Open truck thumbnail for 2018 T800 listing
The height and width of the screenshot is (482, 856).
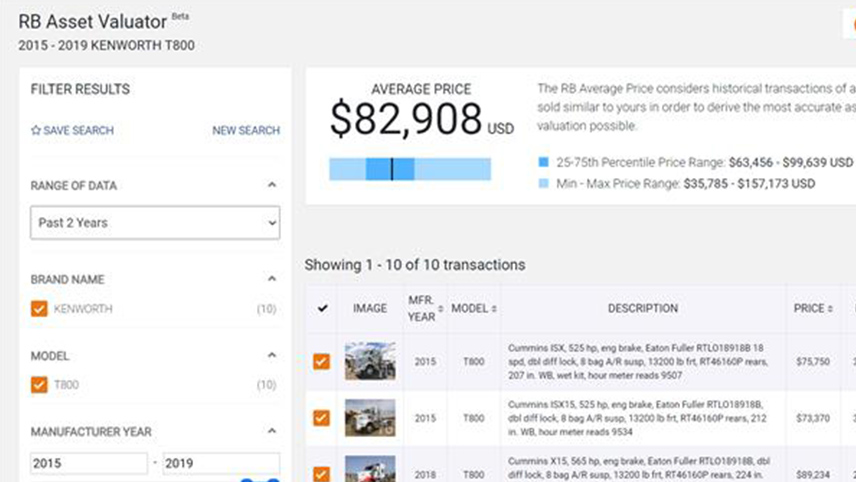[370, 469]
